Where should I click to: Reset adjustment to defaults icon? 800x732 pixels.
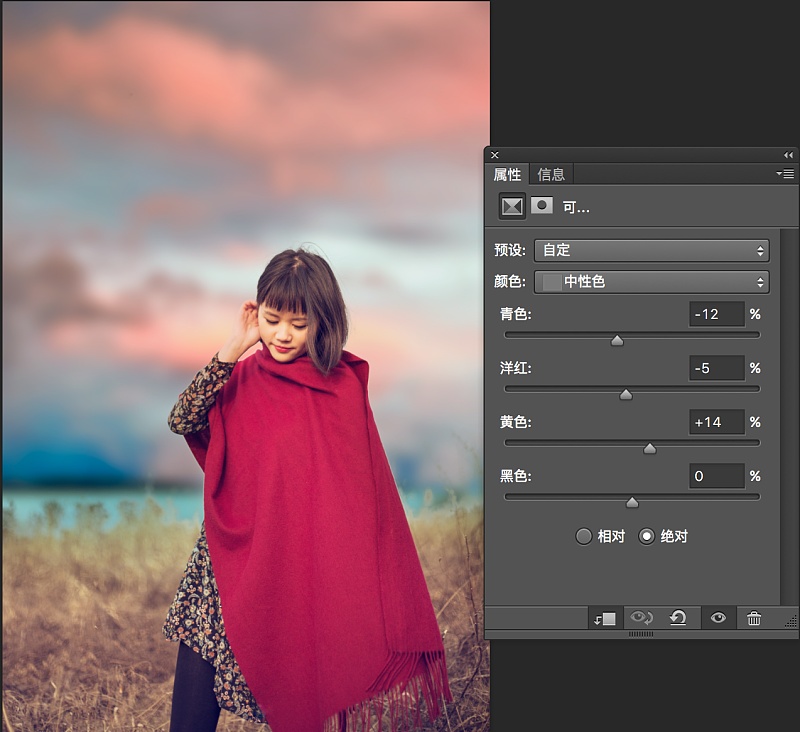[678, 618]
